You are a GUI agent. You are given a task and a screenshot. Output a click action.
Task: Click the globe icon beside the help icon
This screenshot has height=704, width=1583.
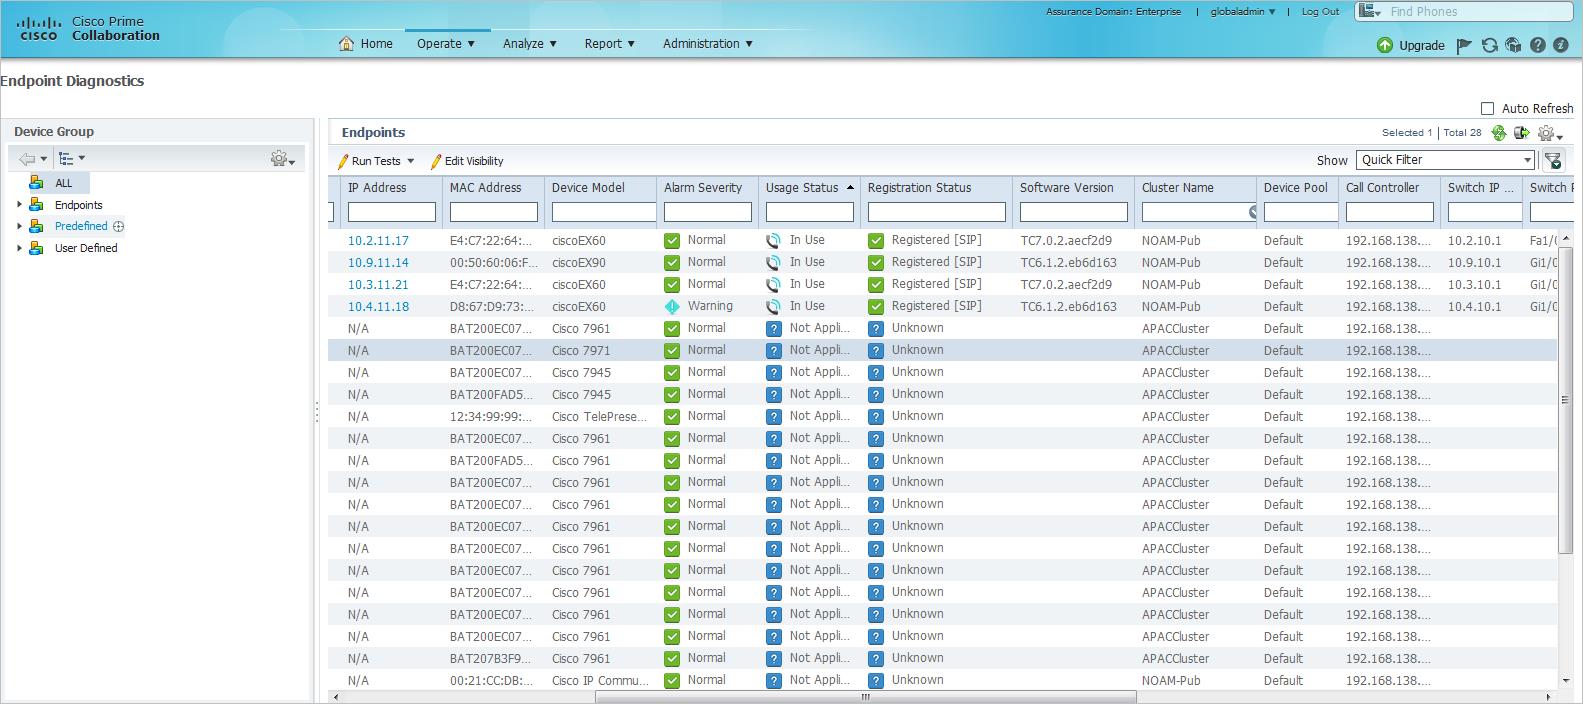click(x=1513, y=45)
